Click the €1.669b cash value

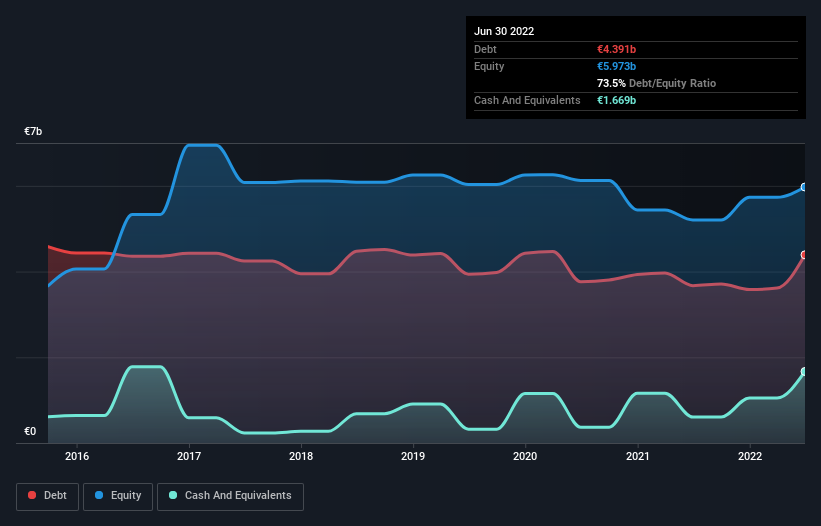[x=616, y=100]
